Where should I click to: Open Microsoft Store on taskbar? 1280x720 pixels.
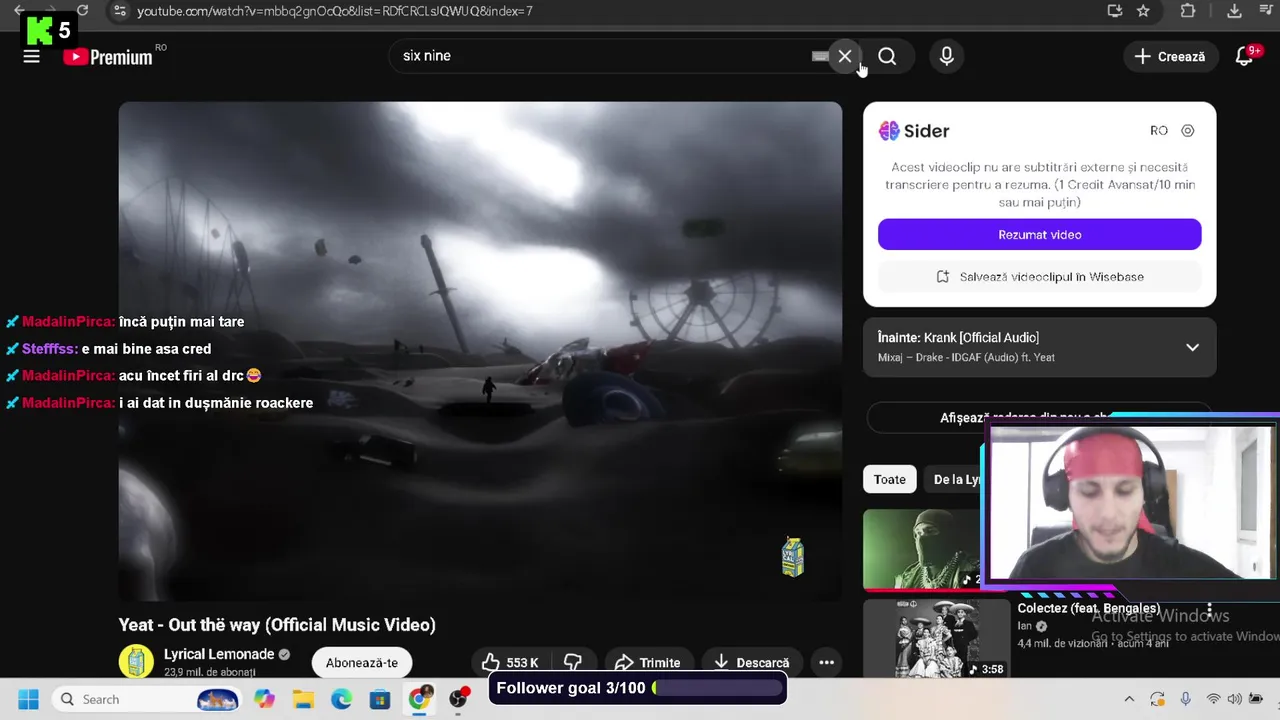380,699
